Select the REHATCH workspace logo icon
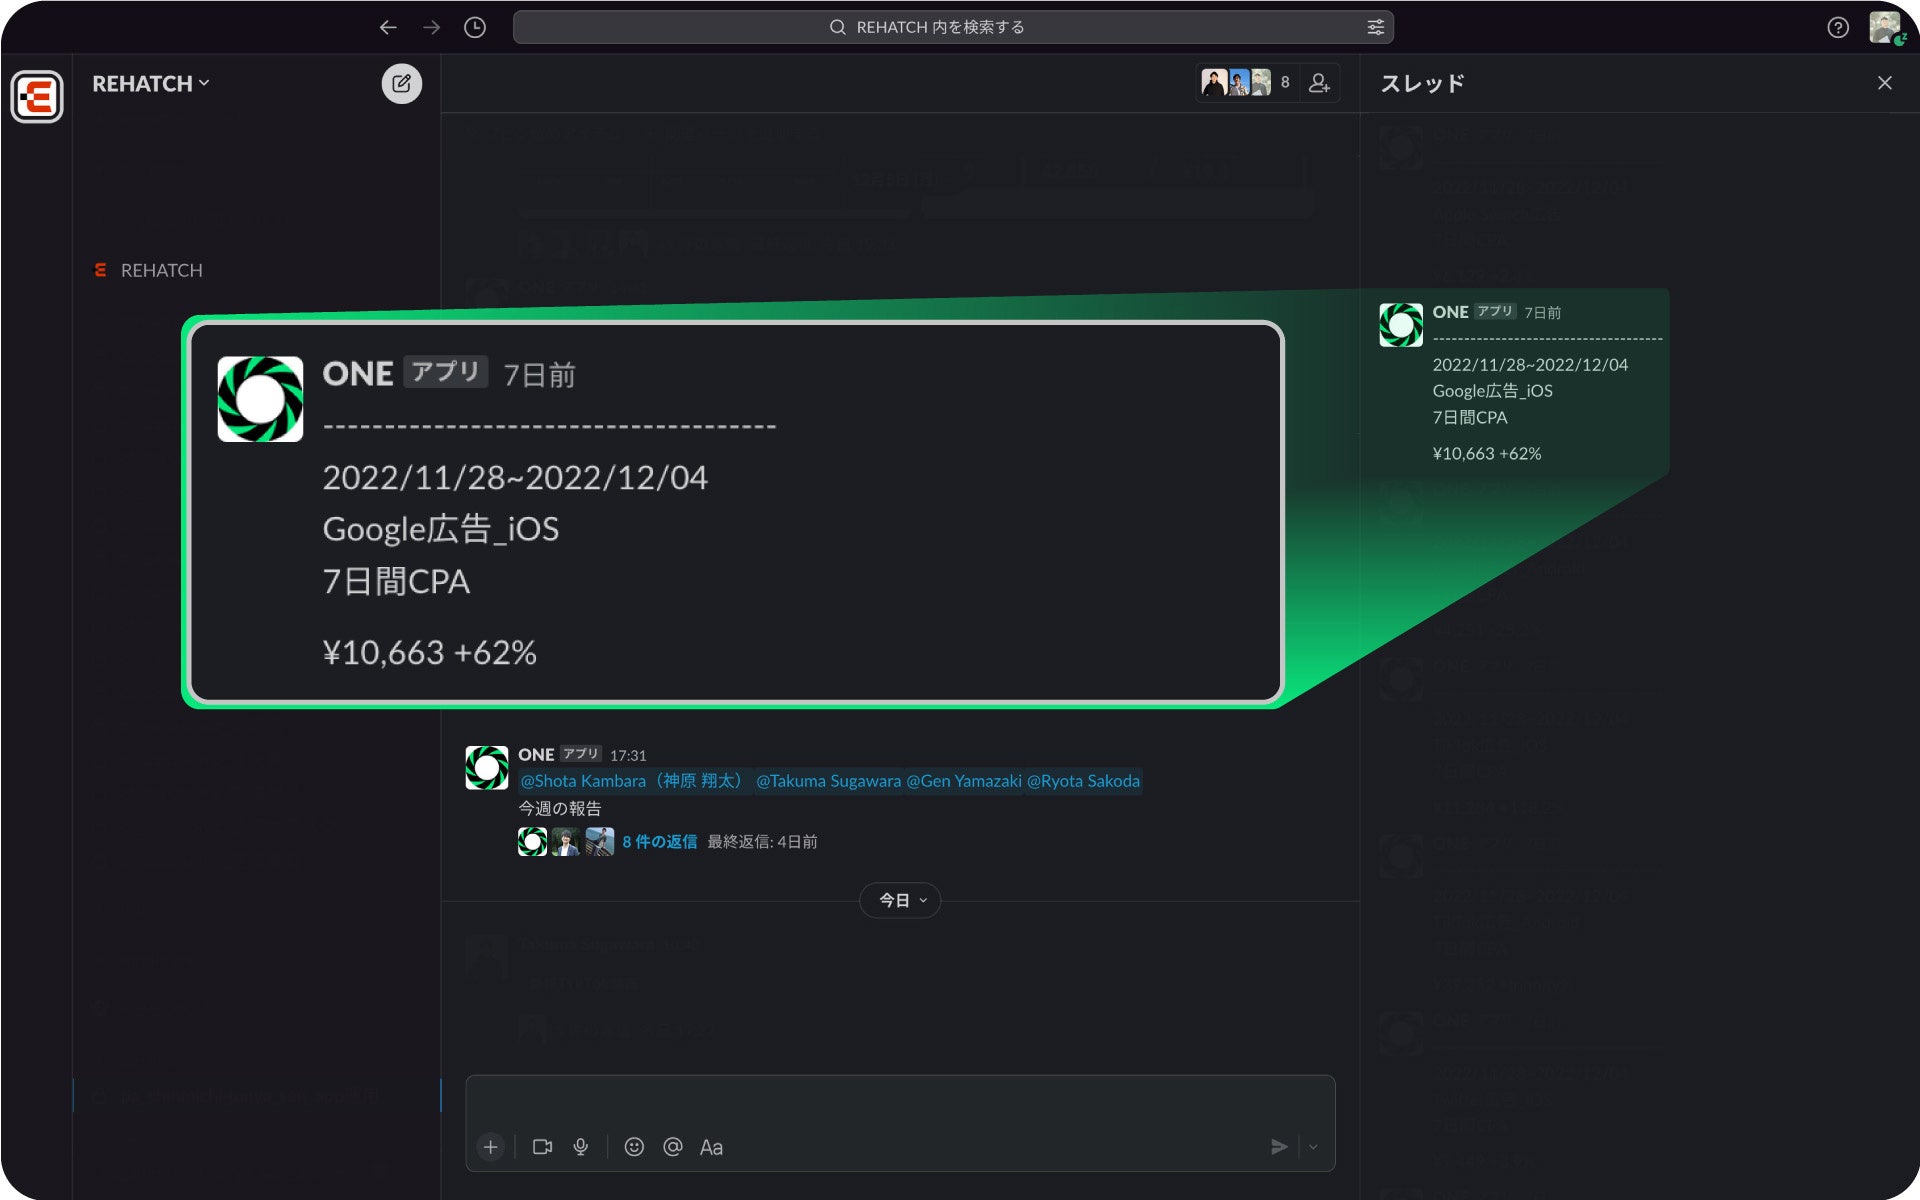This screenshot has height=1200, width=1920. coord(37,96)
